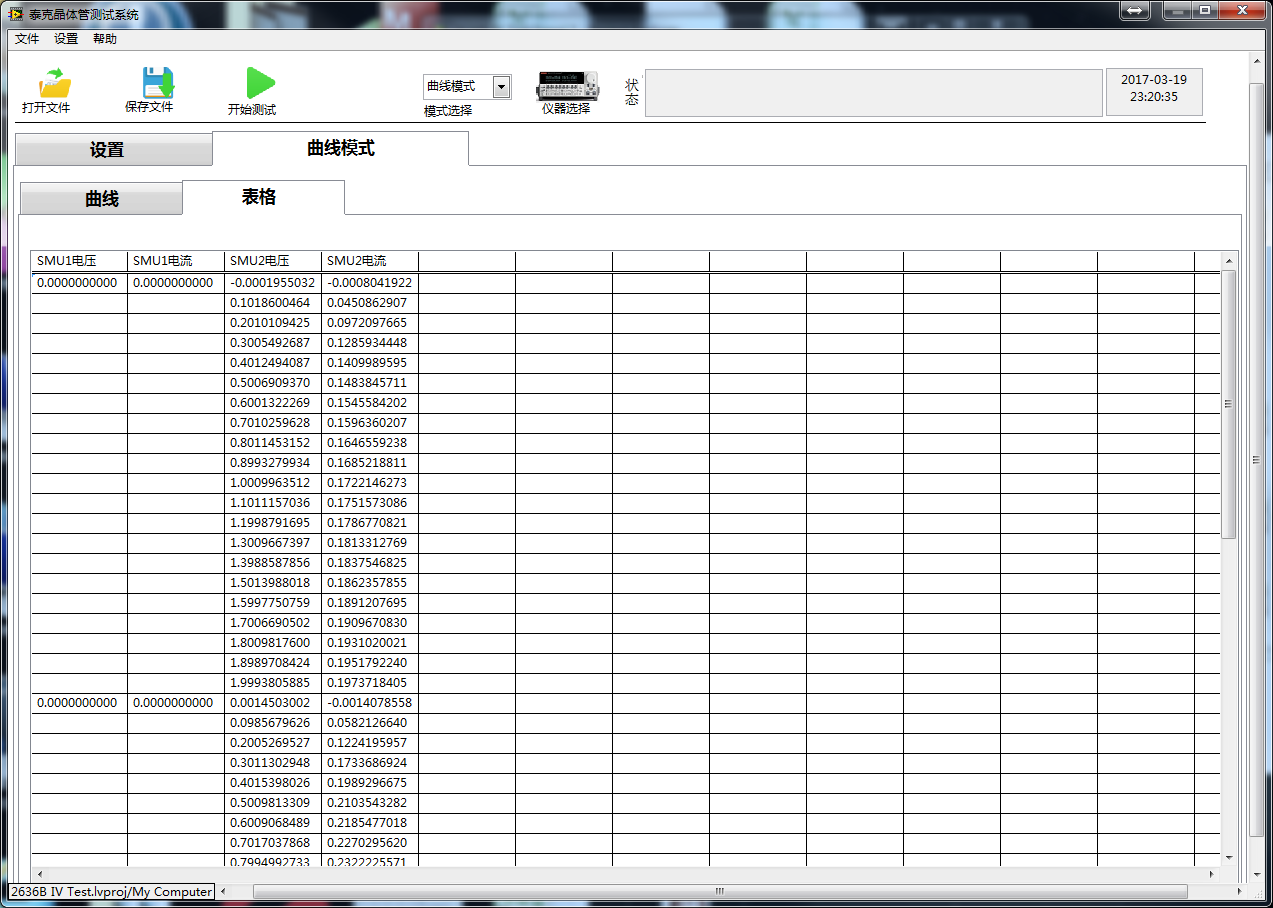Click the 保存文件 floppy disk icon
This screenshot has width=1273, height=908.
[157, 83]
